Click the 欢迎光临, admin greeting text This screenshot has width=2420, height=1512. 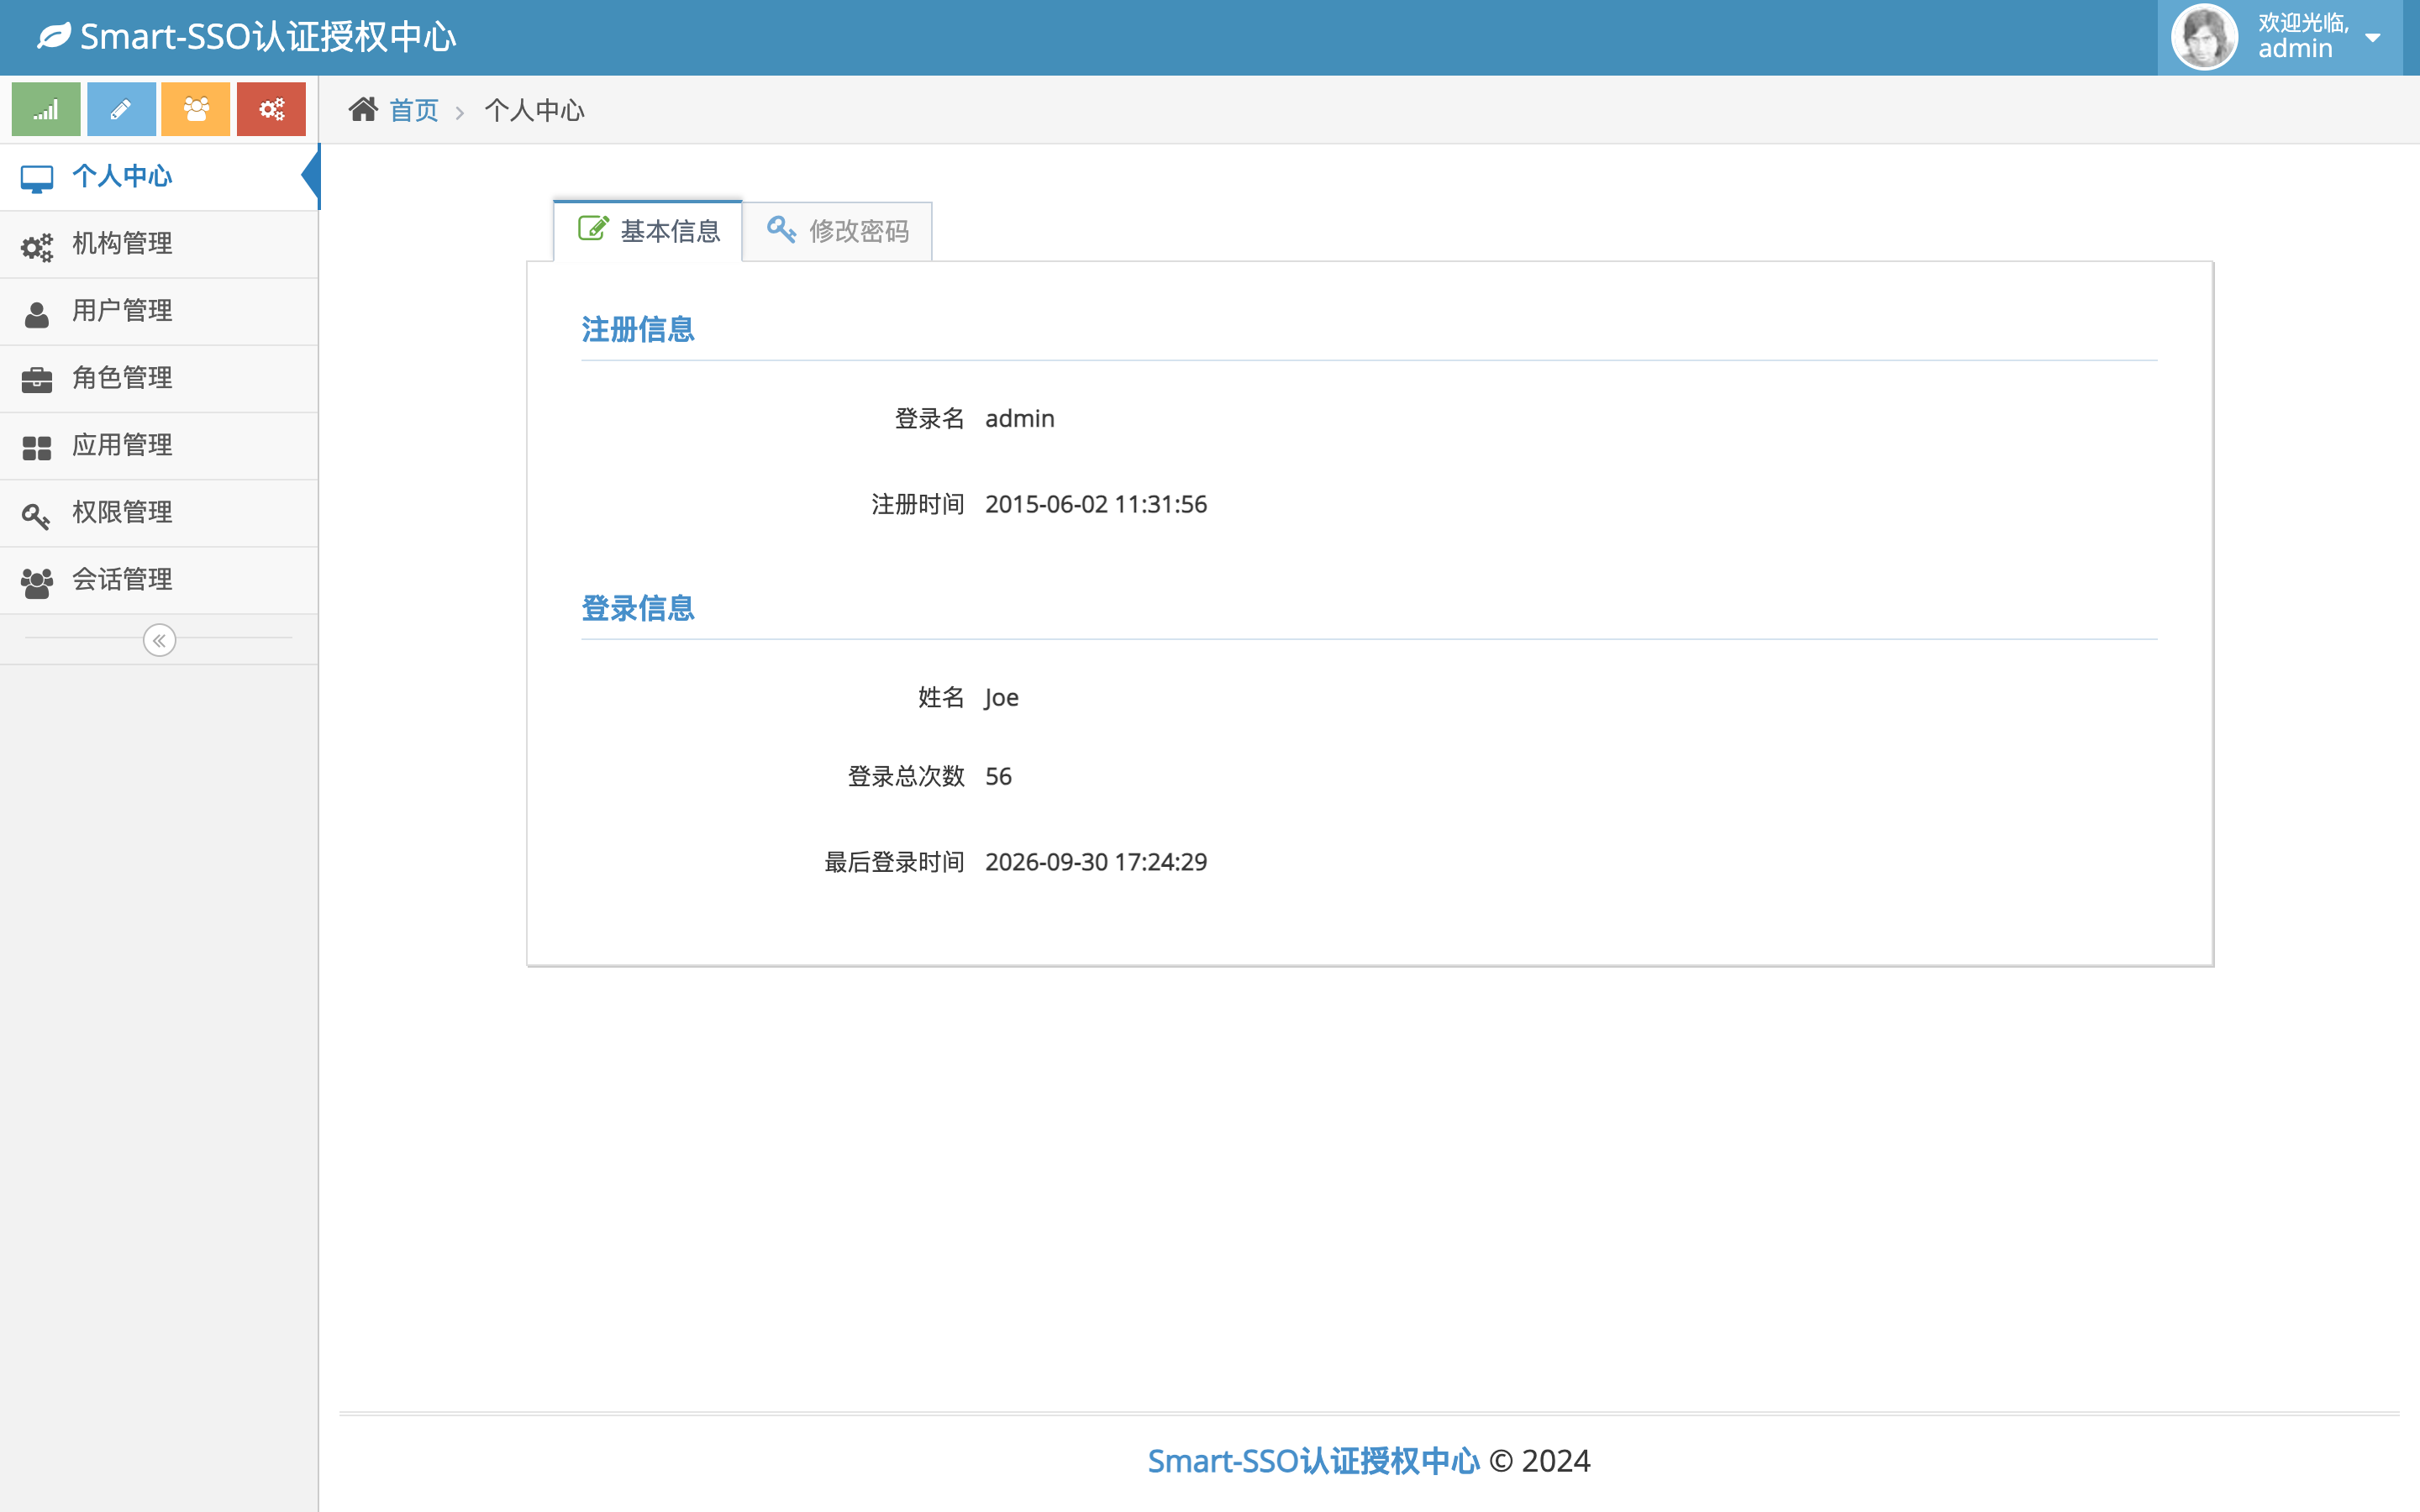coord(2303,36)
